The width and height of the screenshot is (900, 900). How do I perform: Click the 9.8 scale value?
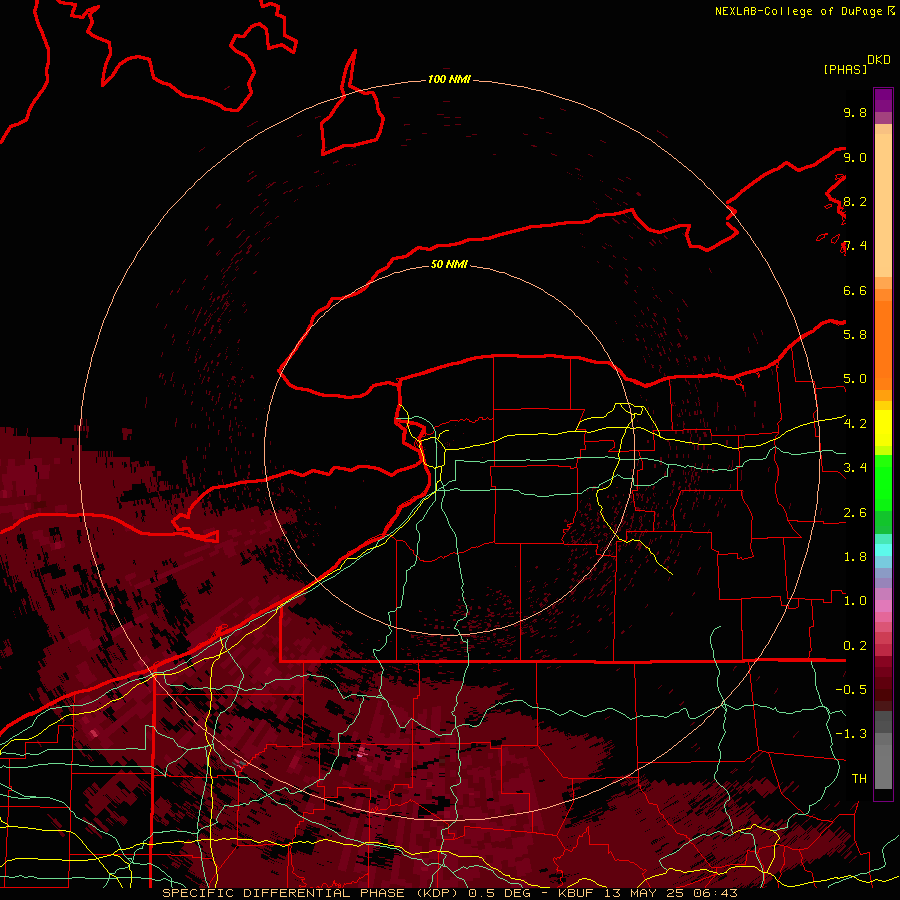(855, 112)
